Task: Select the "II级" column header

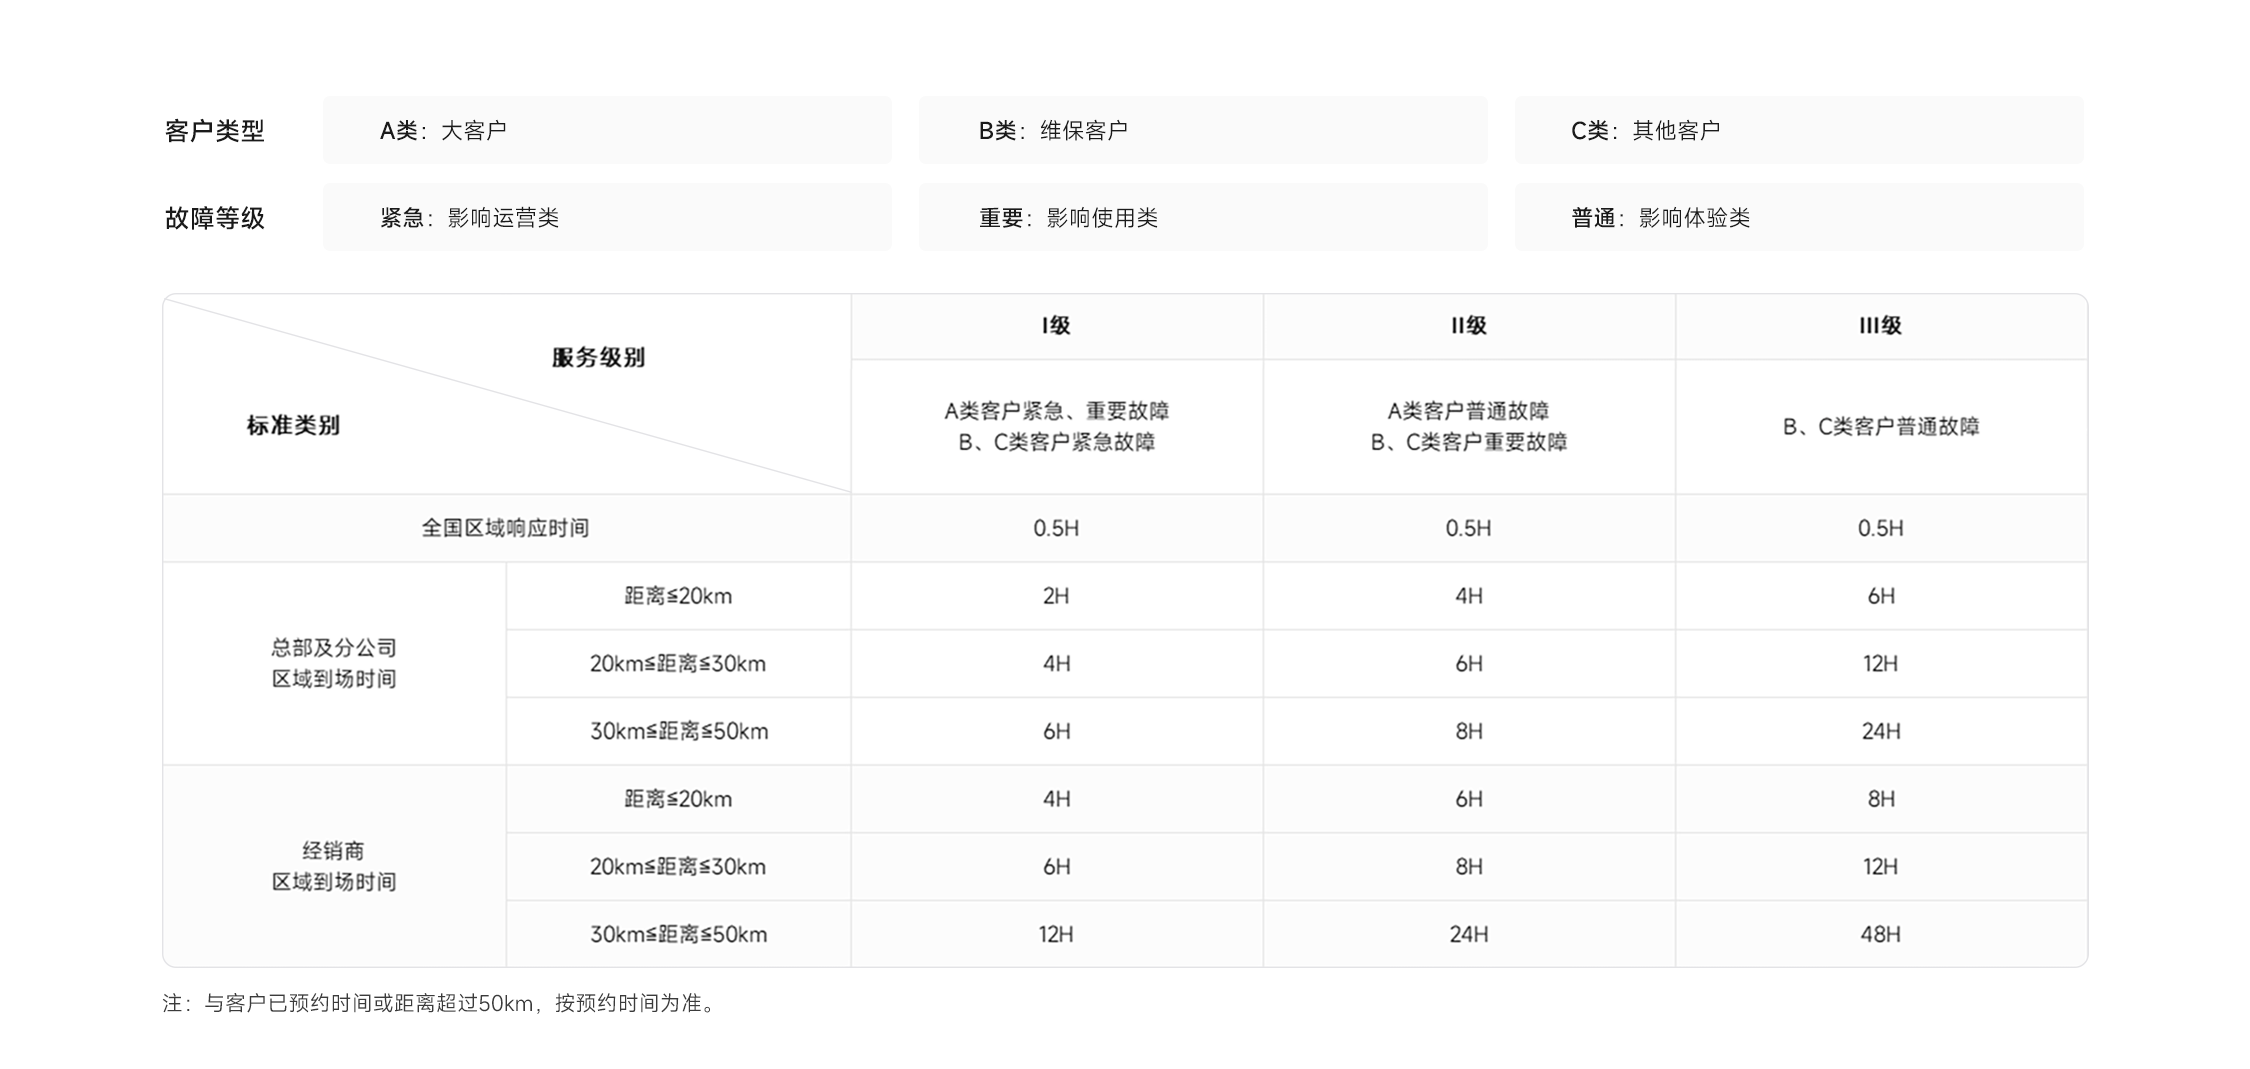Action: [1468, 326]
